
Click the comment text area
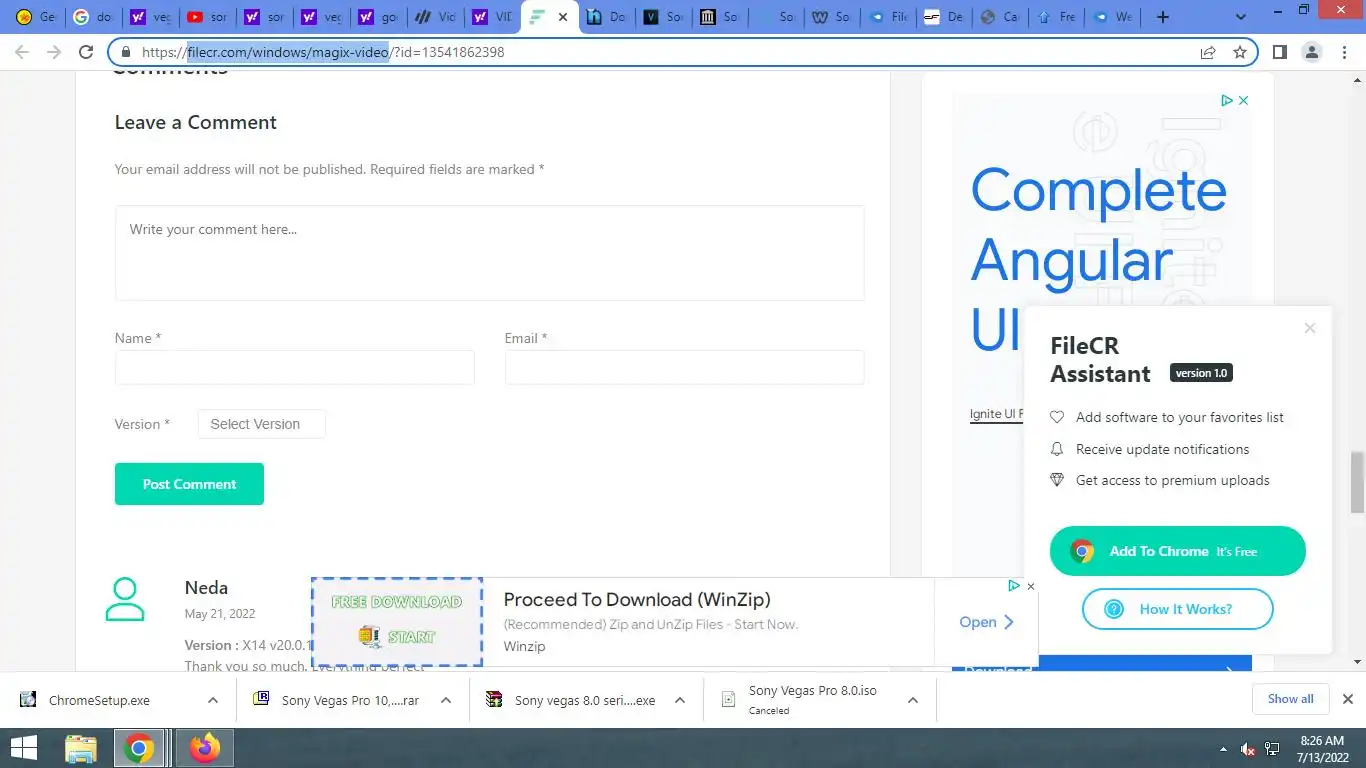tap(490, 253)
